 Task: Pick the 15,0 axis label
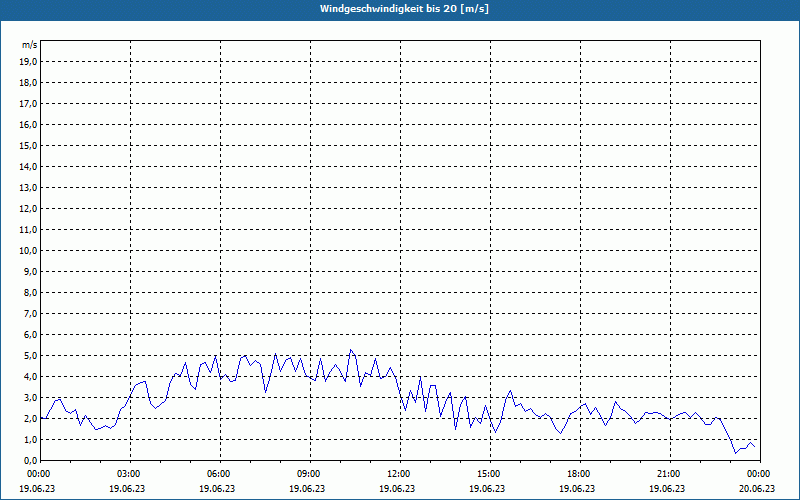click(x=29, y=145)
